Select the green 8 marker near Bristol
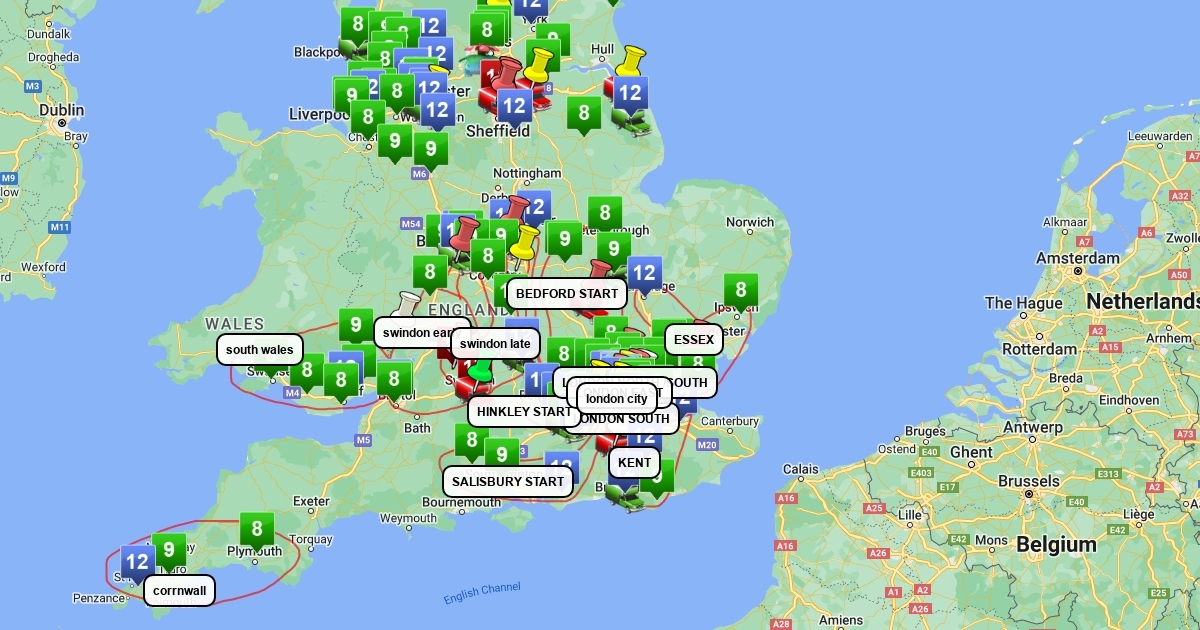 (x=394, y=379)
